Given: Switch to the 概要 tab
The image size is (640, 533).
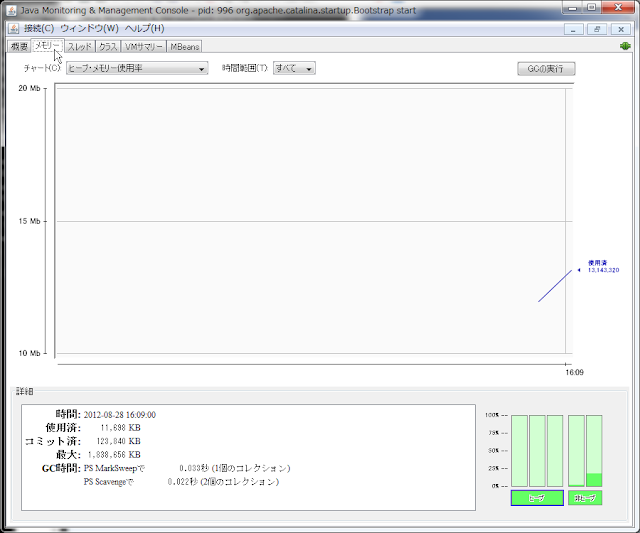Looking at the screenshot, I should click(19, 47).
